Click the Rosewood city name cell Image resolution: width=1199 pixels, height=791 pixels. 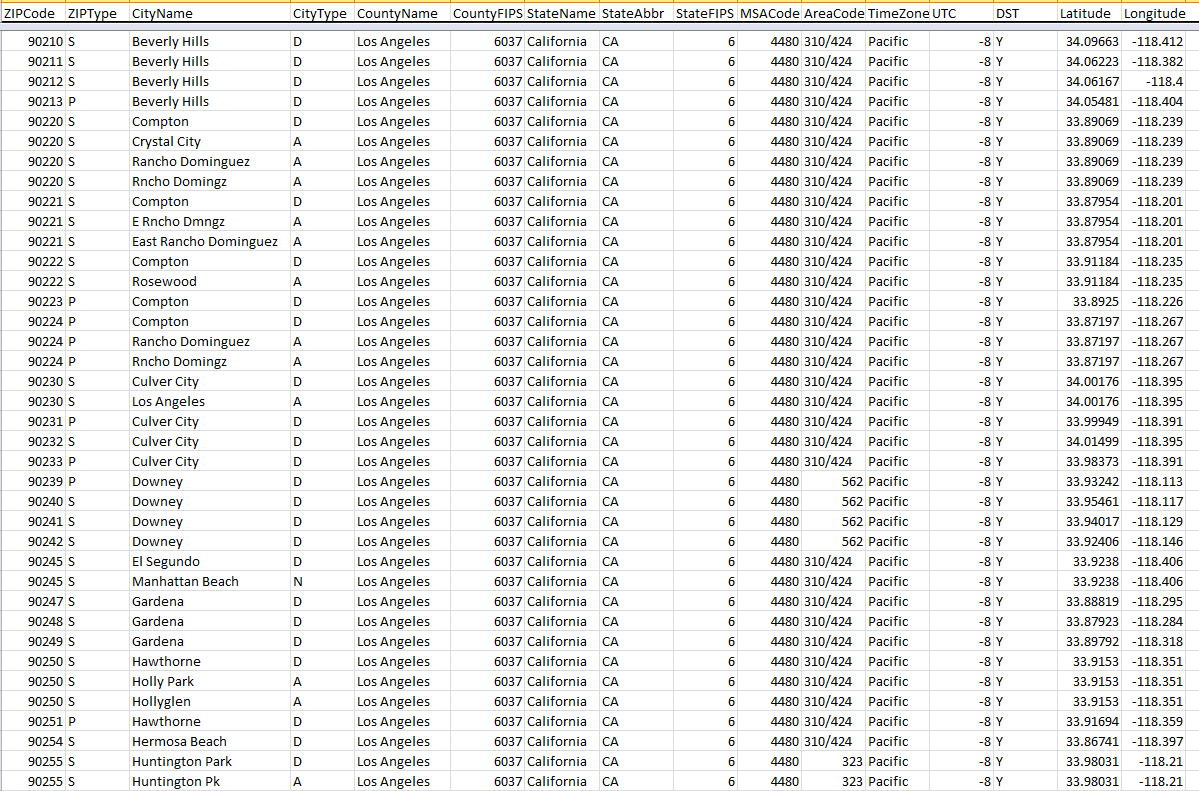coord(210,282)
